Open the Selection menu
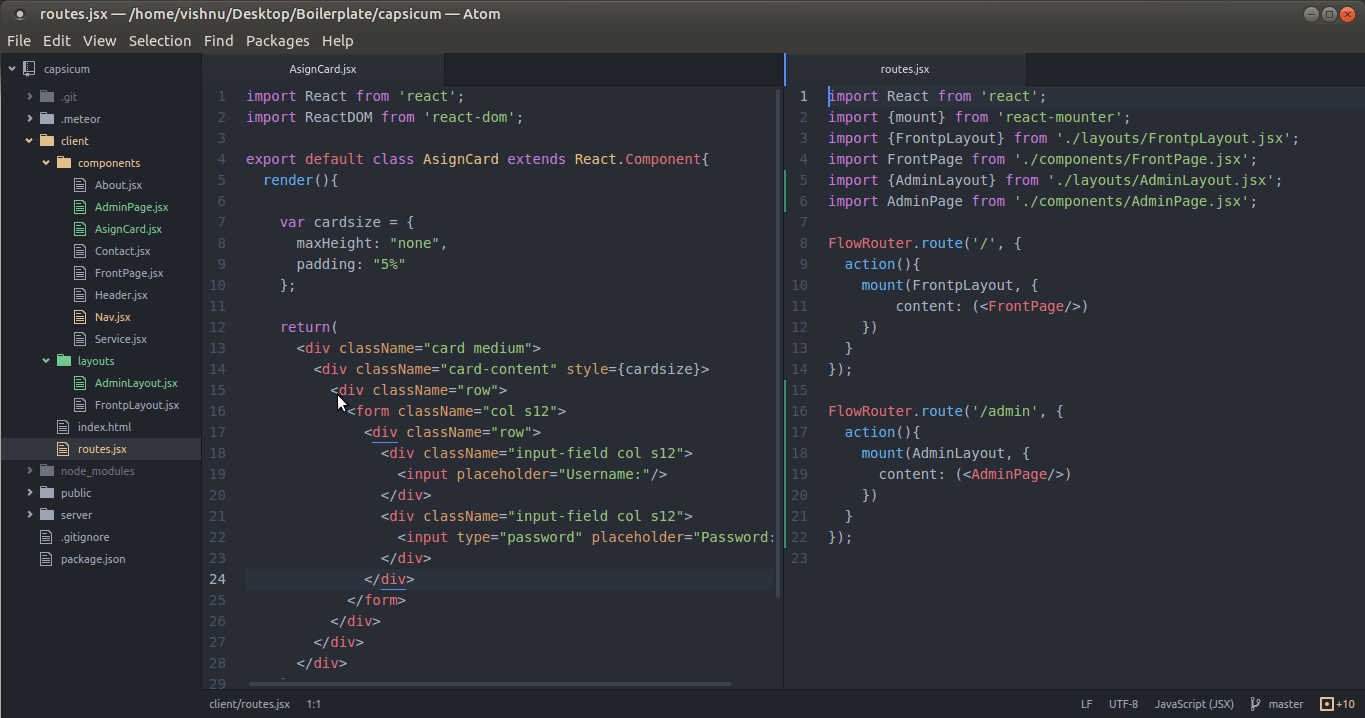The image size is (1365, 718). click(160, 41)
